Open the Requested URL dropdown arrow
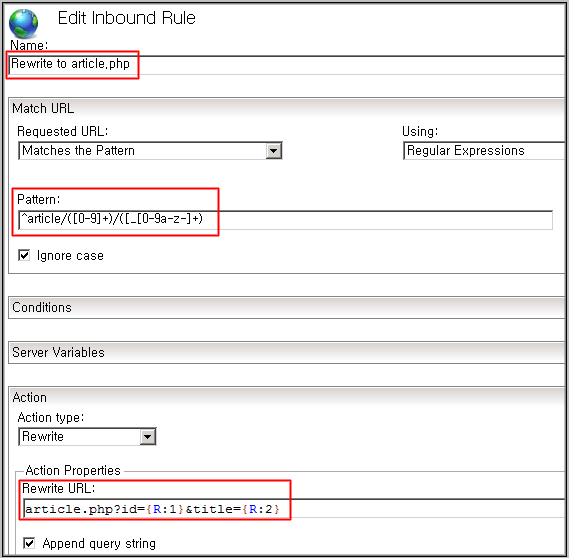 pos(274,151)
